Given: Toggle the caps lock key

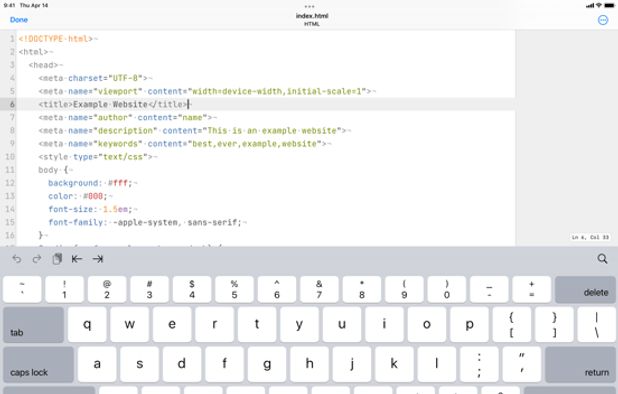Looking at the screenshot, I should coord(39,364).
